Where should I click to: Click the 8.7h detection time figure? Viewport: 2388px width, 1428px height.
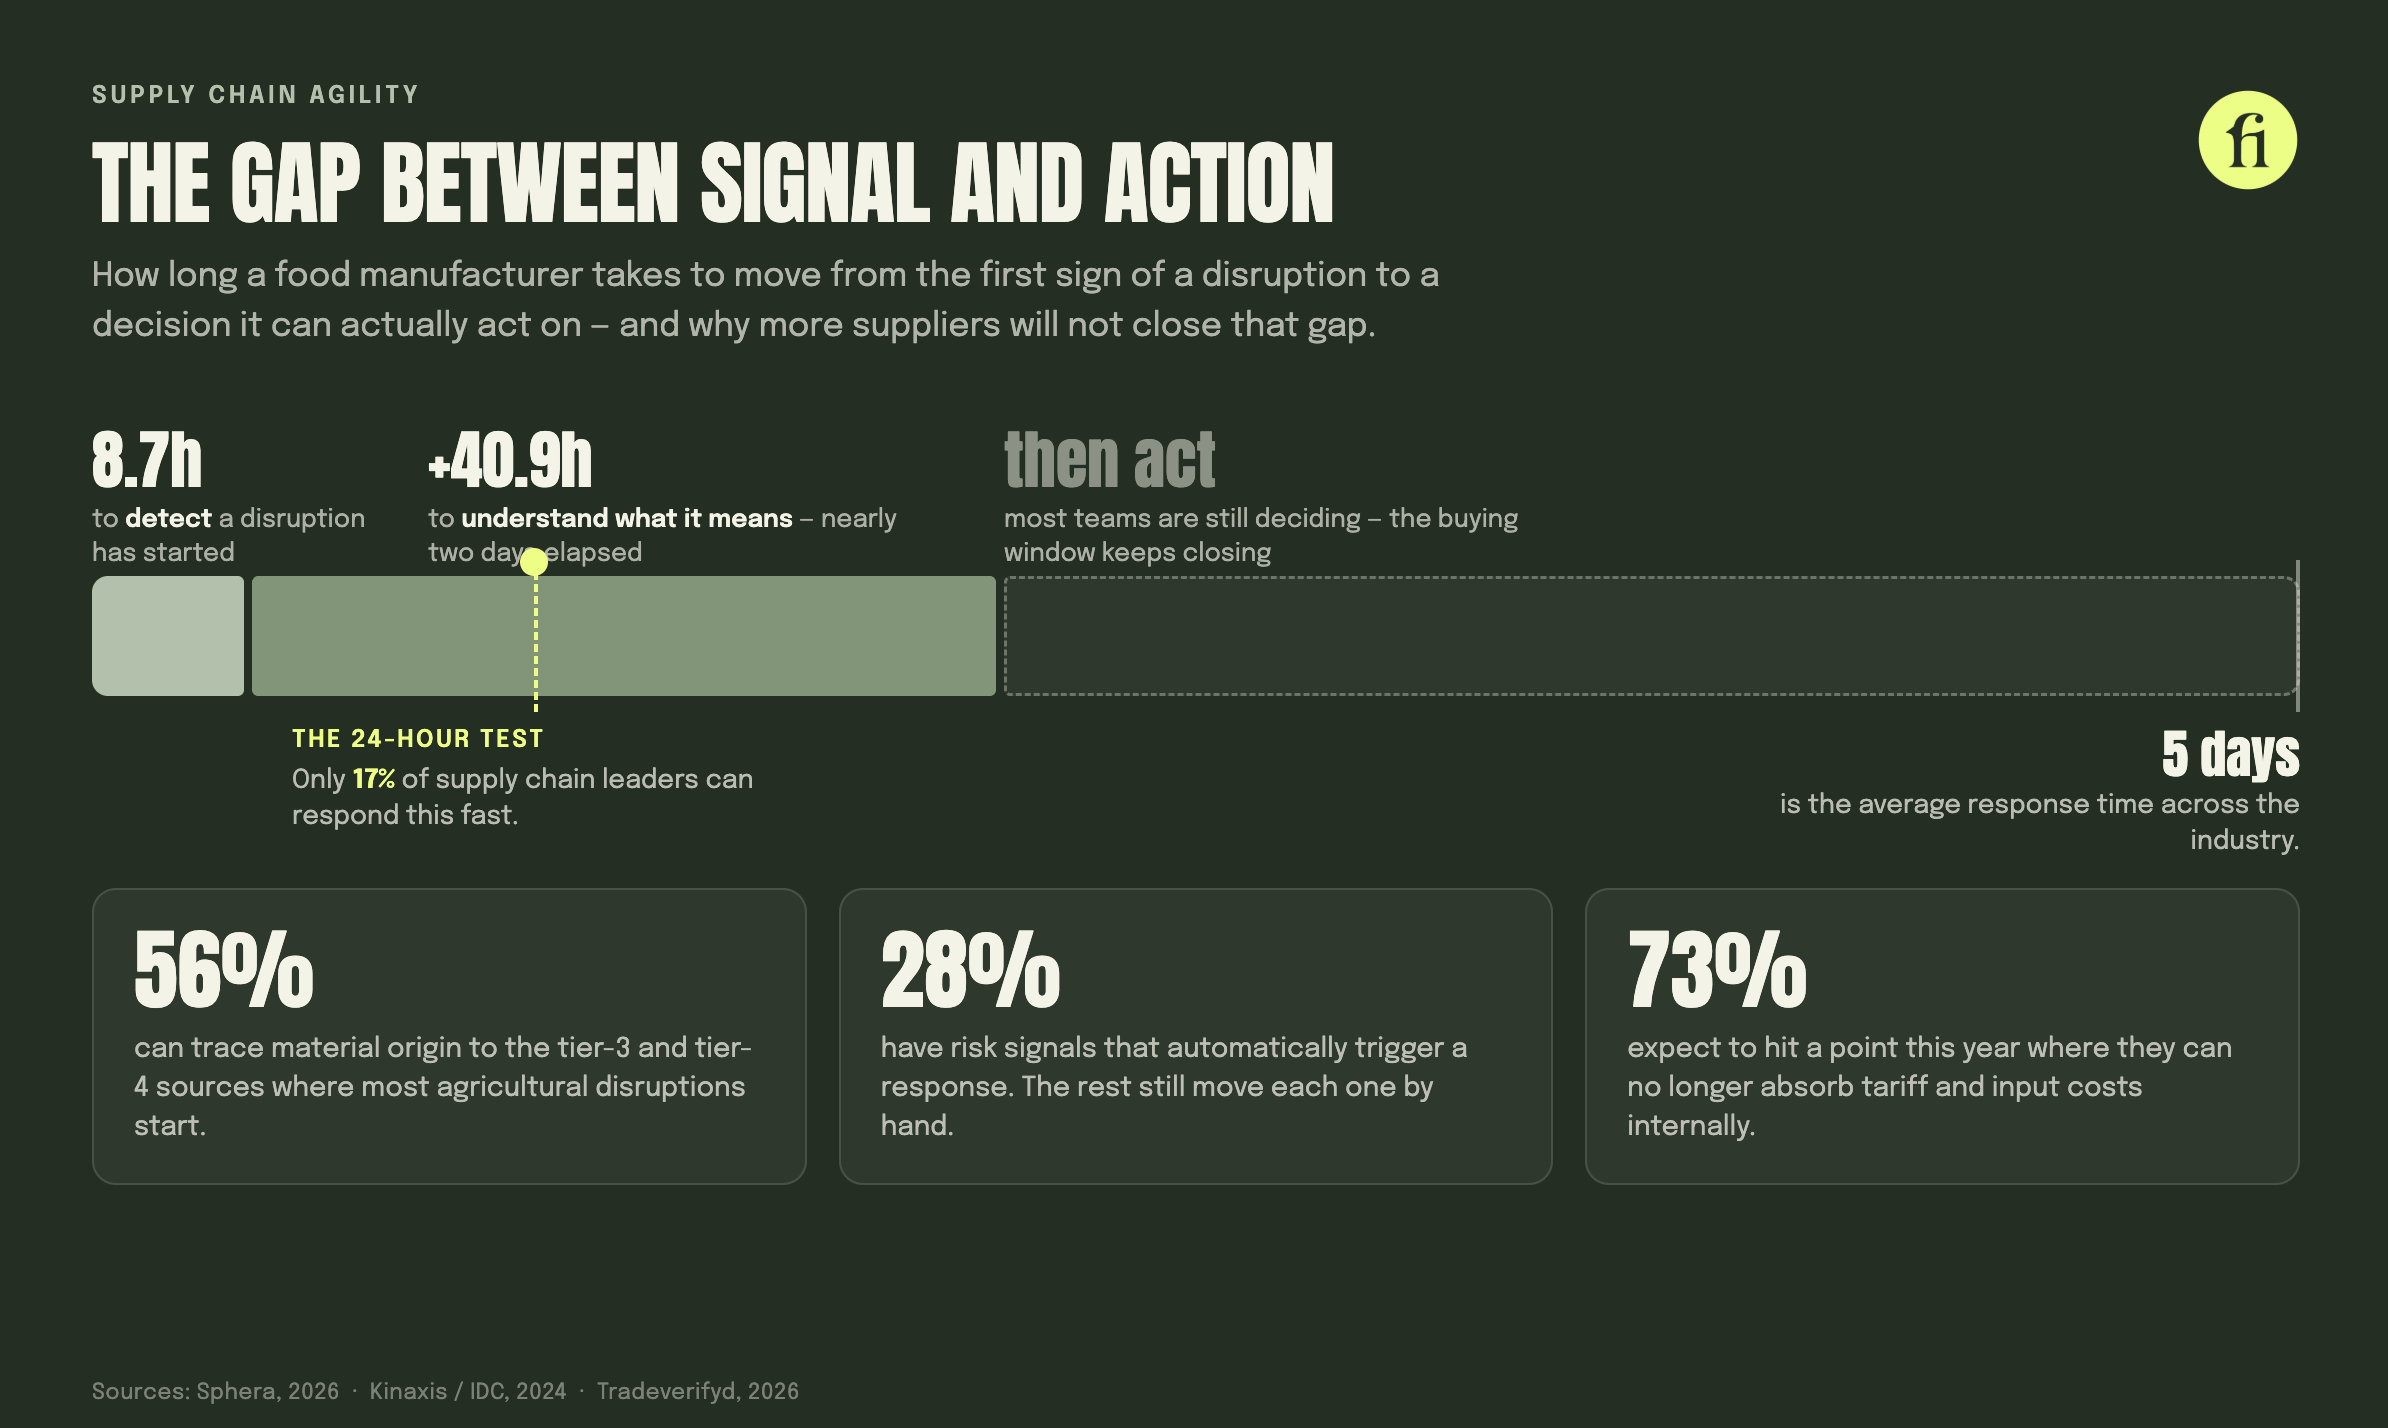coord(147,461)
